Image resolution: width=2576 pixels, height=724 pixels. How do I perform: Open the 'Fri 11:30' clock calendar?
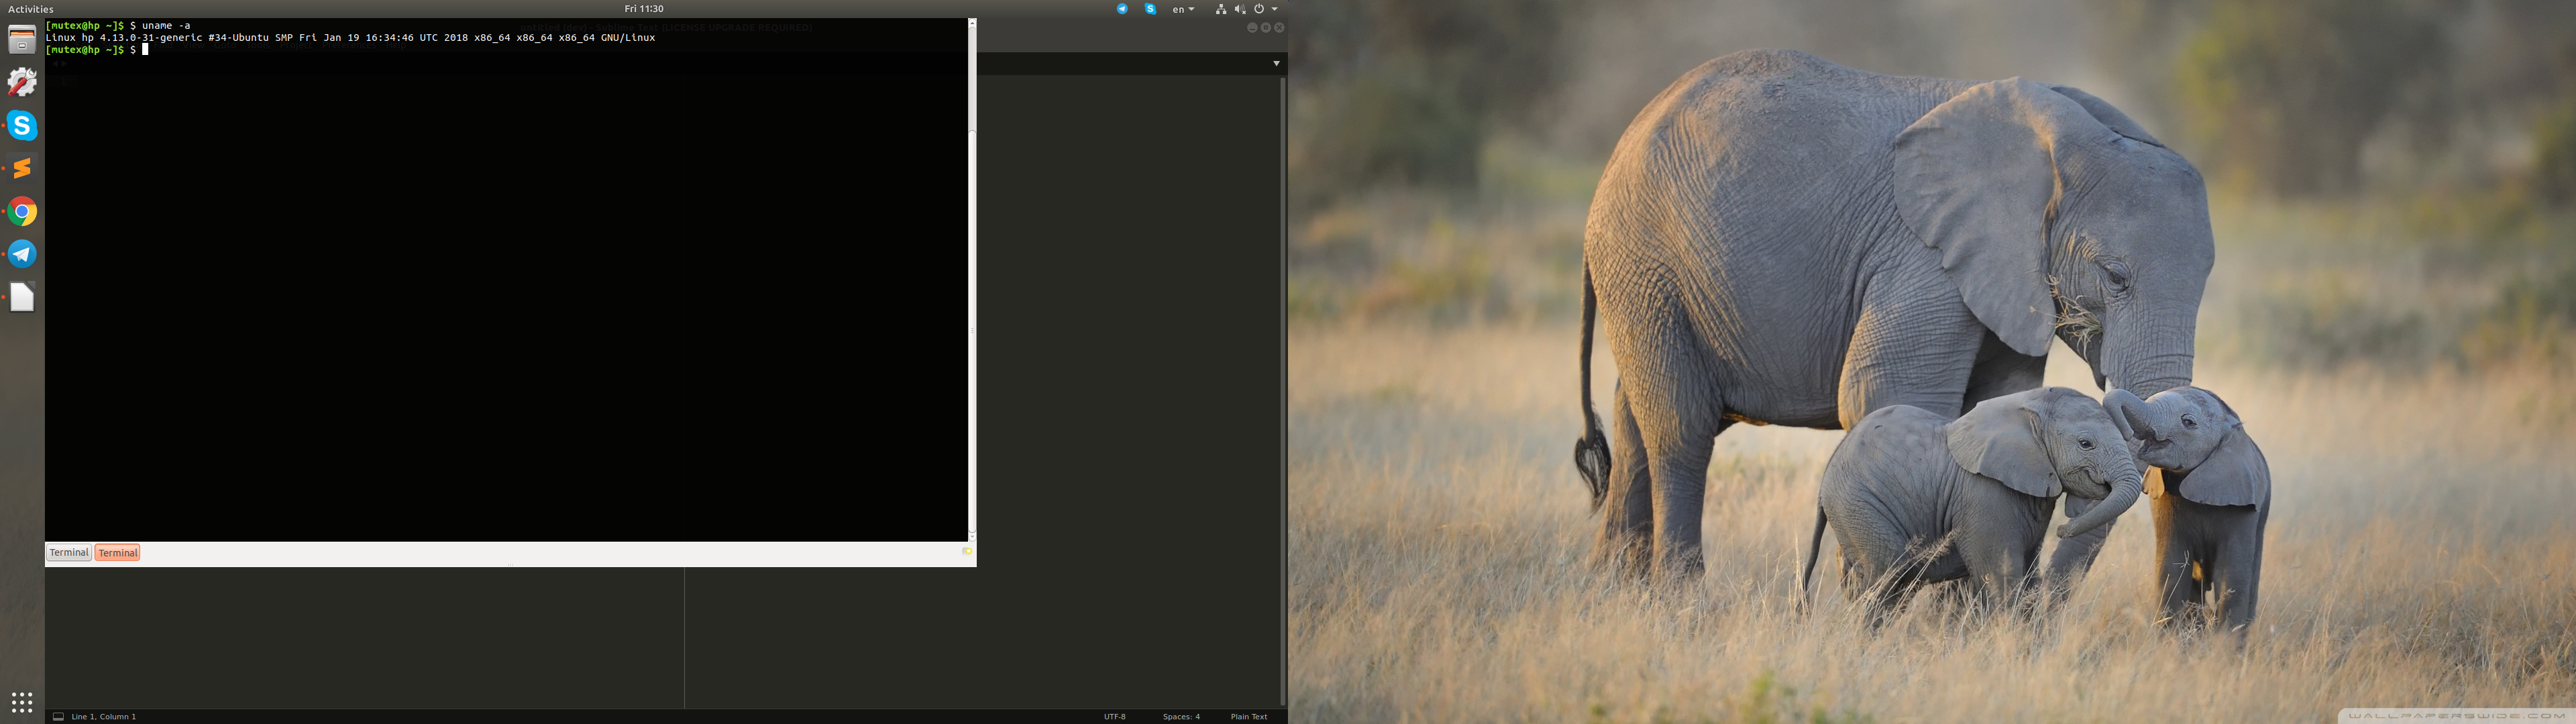click(644, 9)
